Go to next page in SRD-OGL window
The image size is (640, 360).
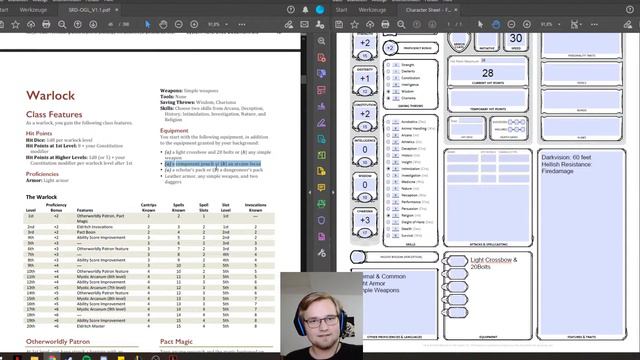(x=93, y=24)
